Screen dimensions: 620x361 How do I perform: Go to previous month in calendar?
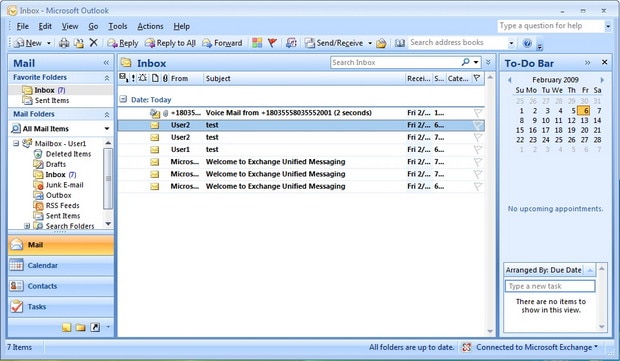(510, 80)
